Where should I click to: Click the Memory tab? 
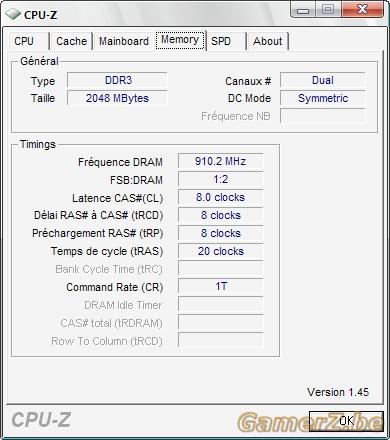[x=180, y=40]
